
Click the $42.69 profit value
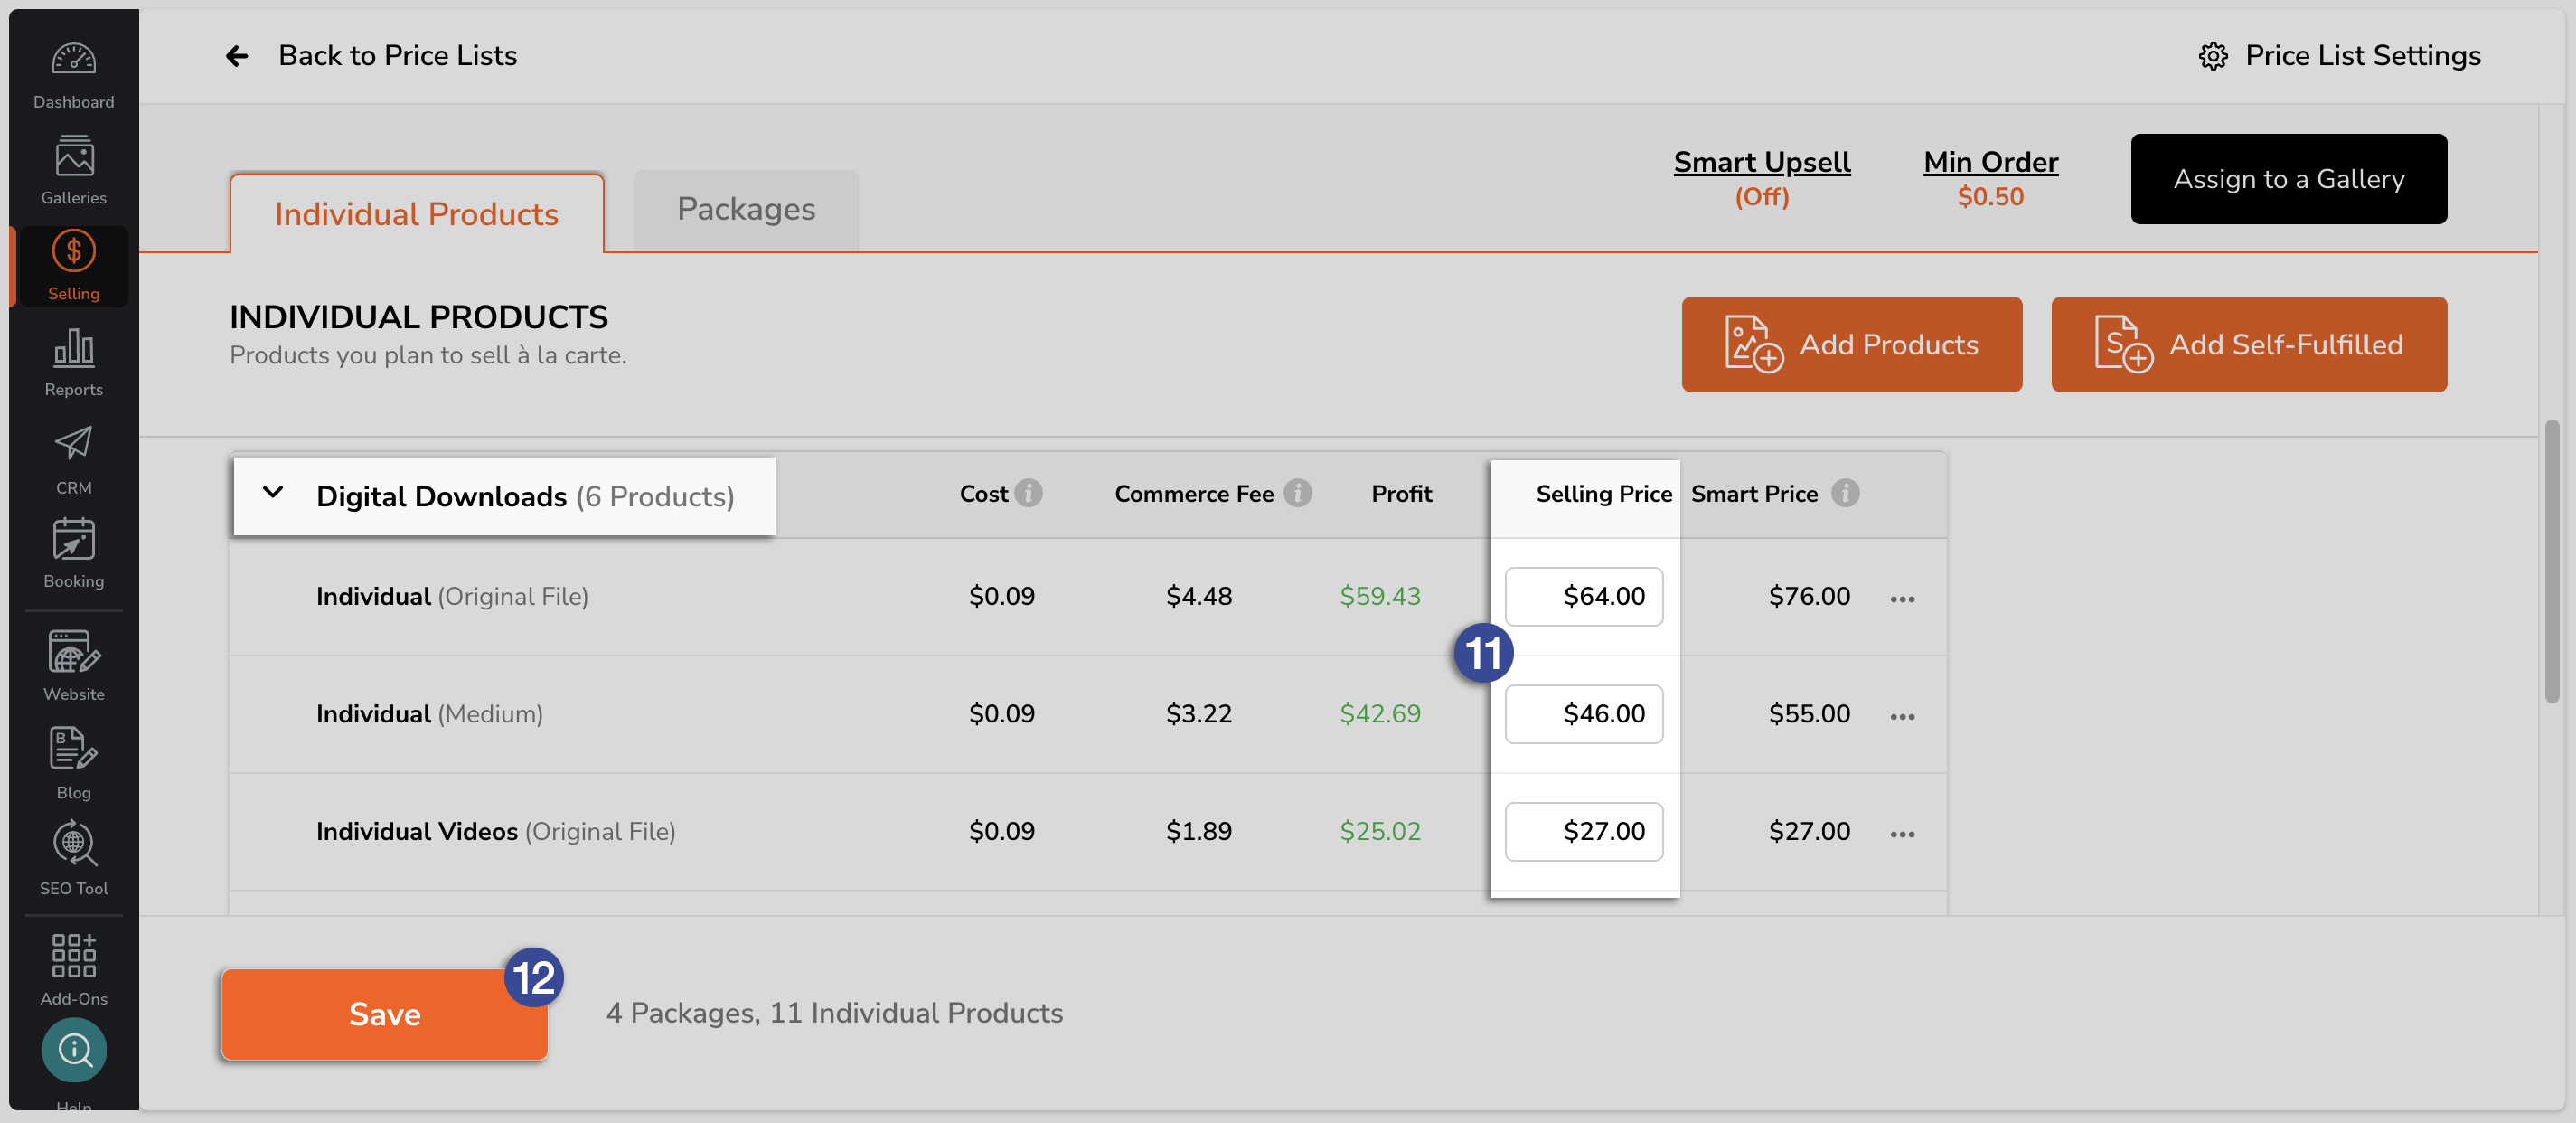pyautogui.click(x=1379, y=714)
